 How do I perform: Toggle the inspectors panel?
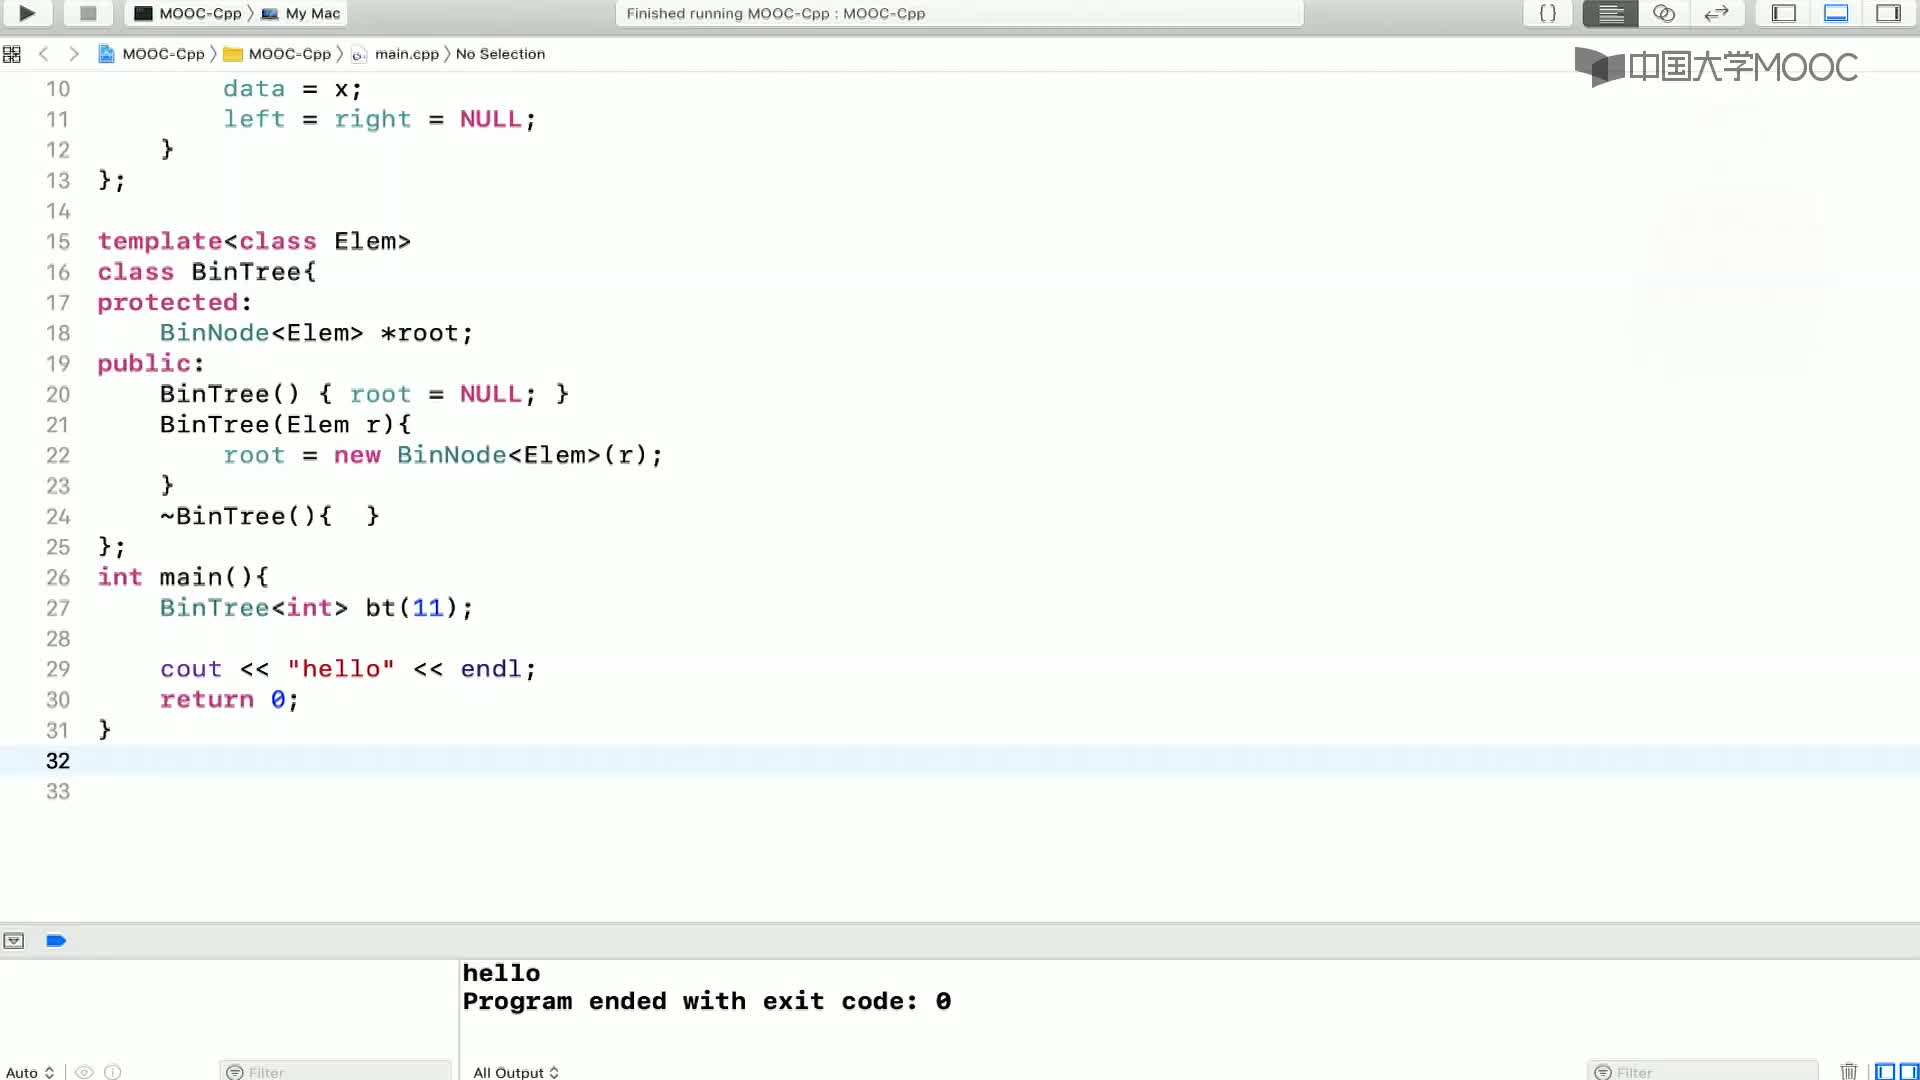point(1888,13)
